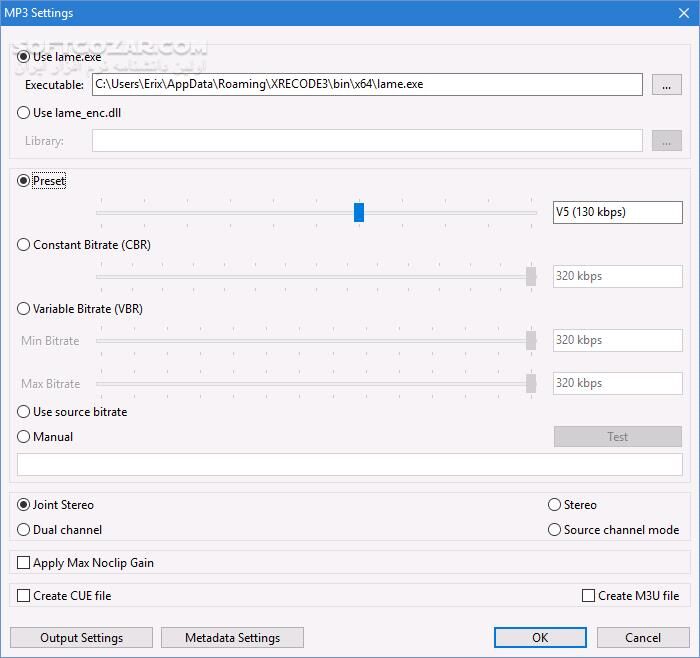Select the Dual channel mode
The height and width of the screenshot is (658, 700).
pyautogui.click(x=24, y=530)
